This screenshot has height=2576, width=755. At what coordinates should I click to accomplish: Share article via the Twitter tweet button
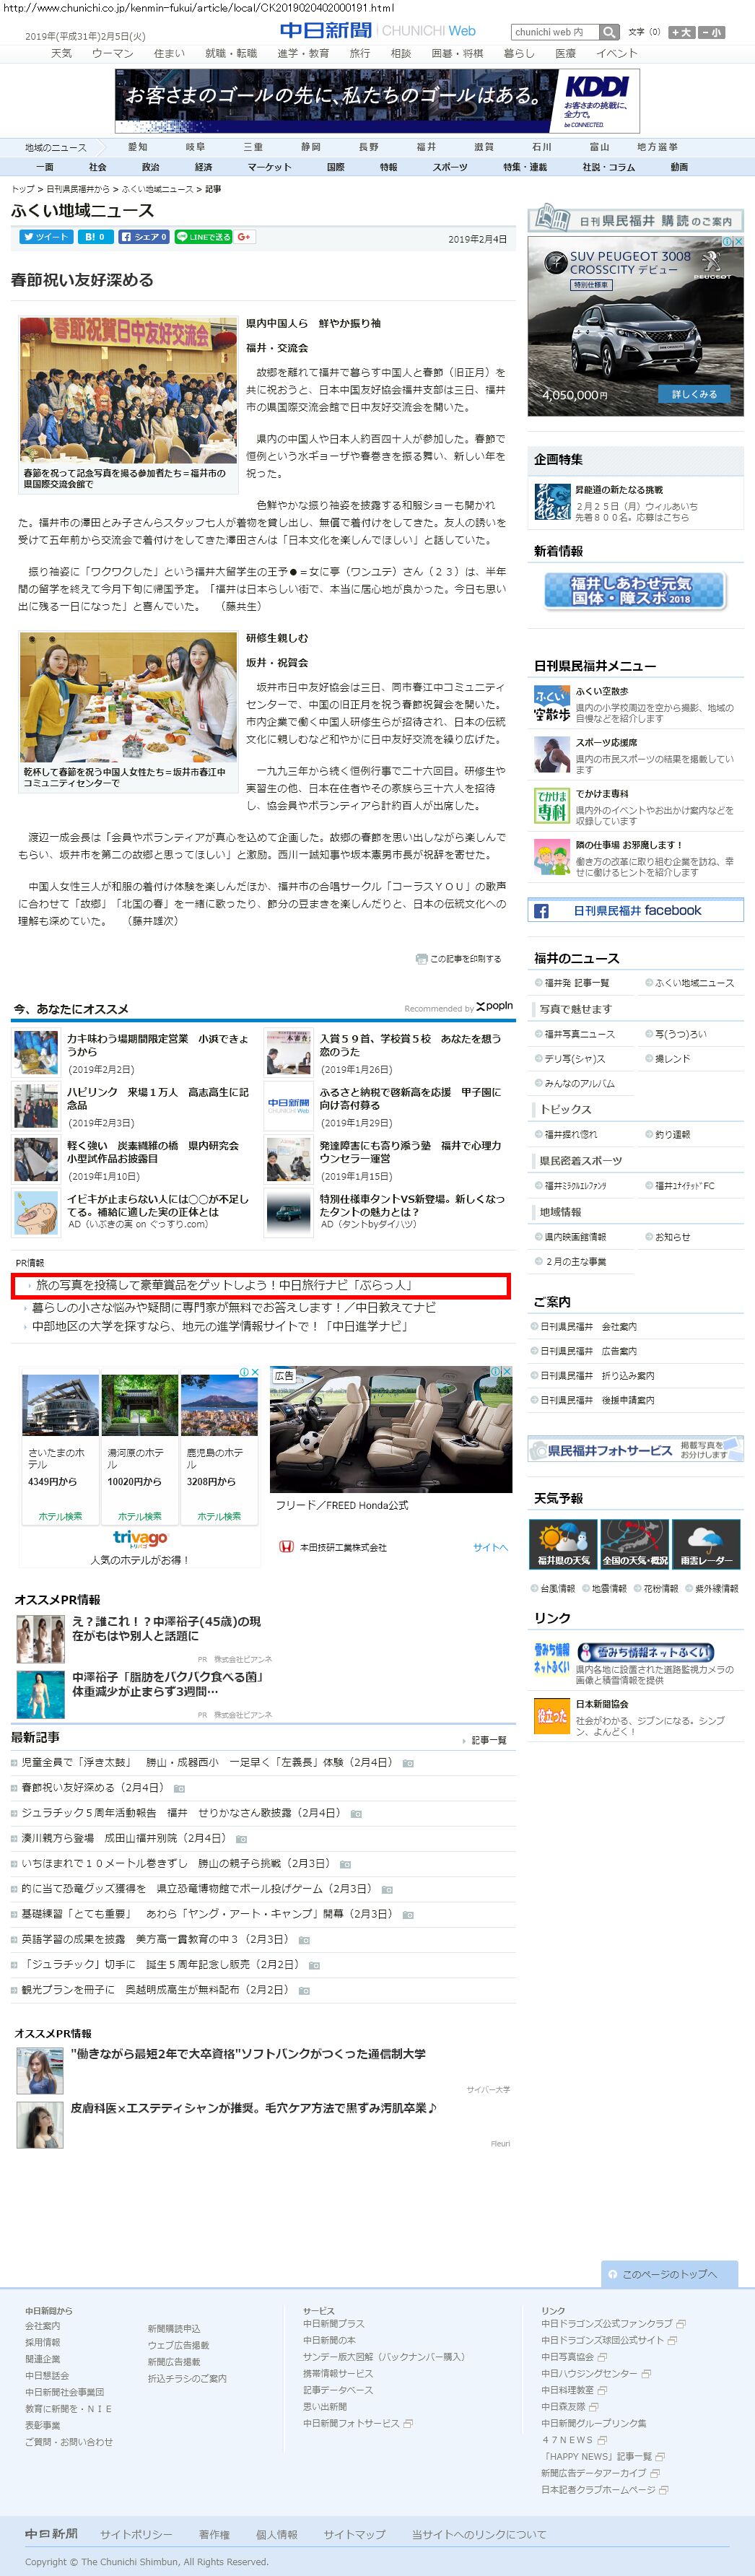tap(46, 237)
